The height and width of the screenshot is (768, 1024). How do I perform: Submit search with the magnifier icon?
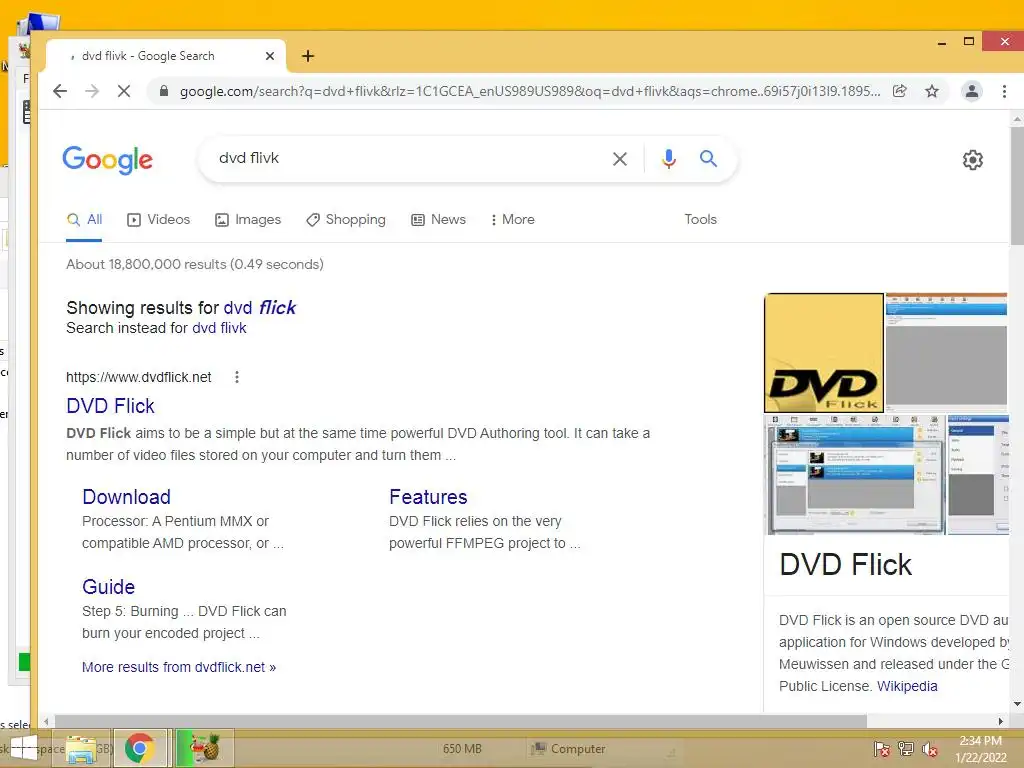coord(709,159)
